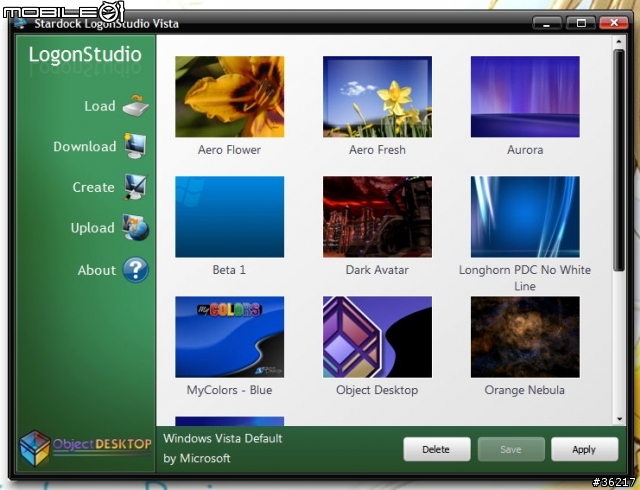
Task: Click the "Aero Flower" caption text
Action: coord(229,150)
